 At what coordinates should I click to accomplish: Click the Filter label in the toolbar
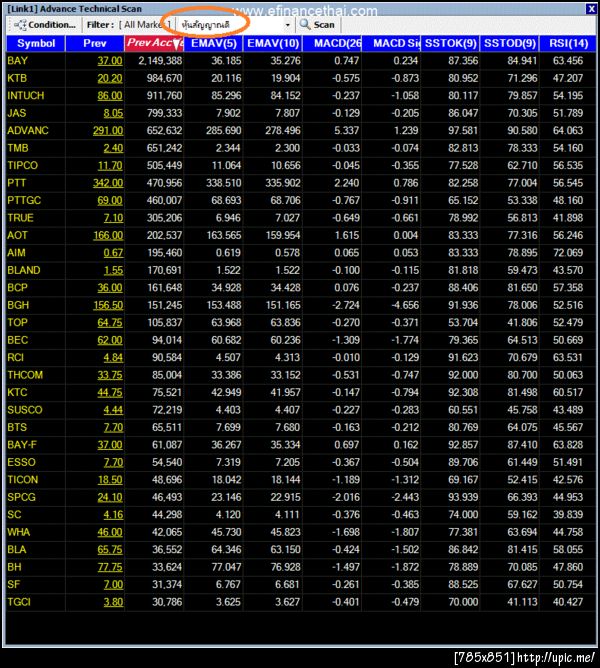coord(101,25)
